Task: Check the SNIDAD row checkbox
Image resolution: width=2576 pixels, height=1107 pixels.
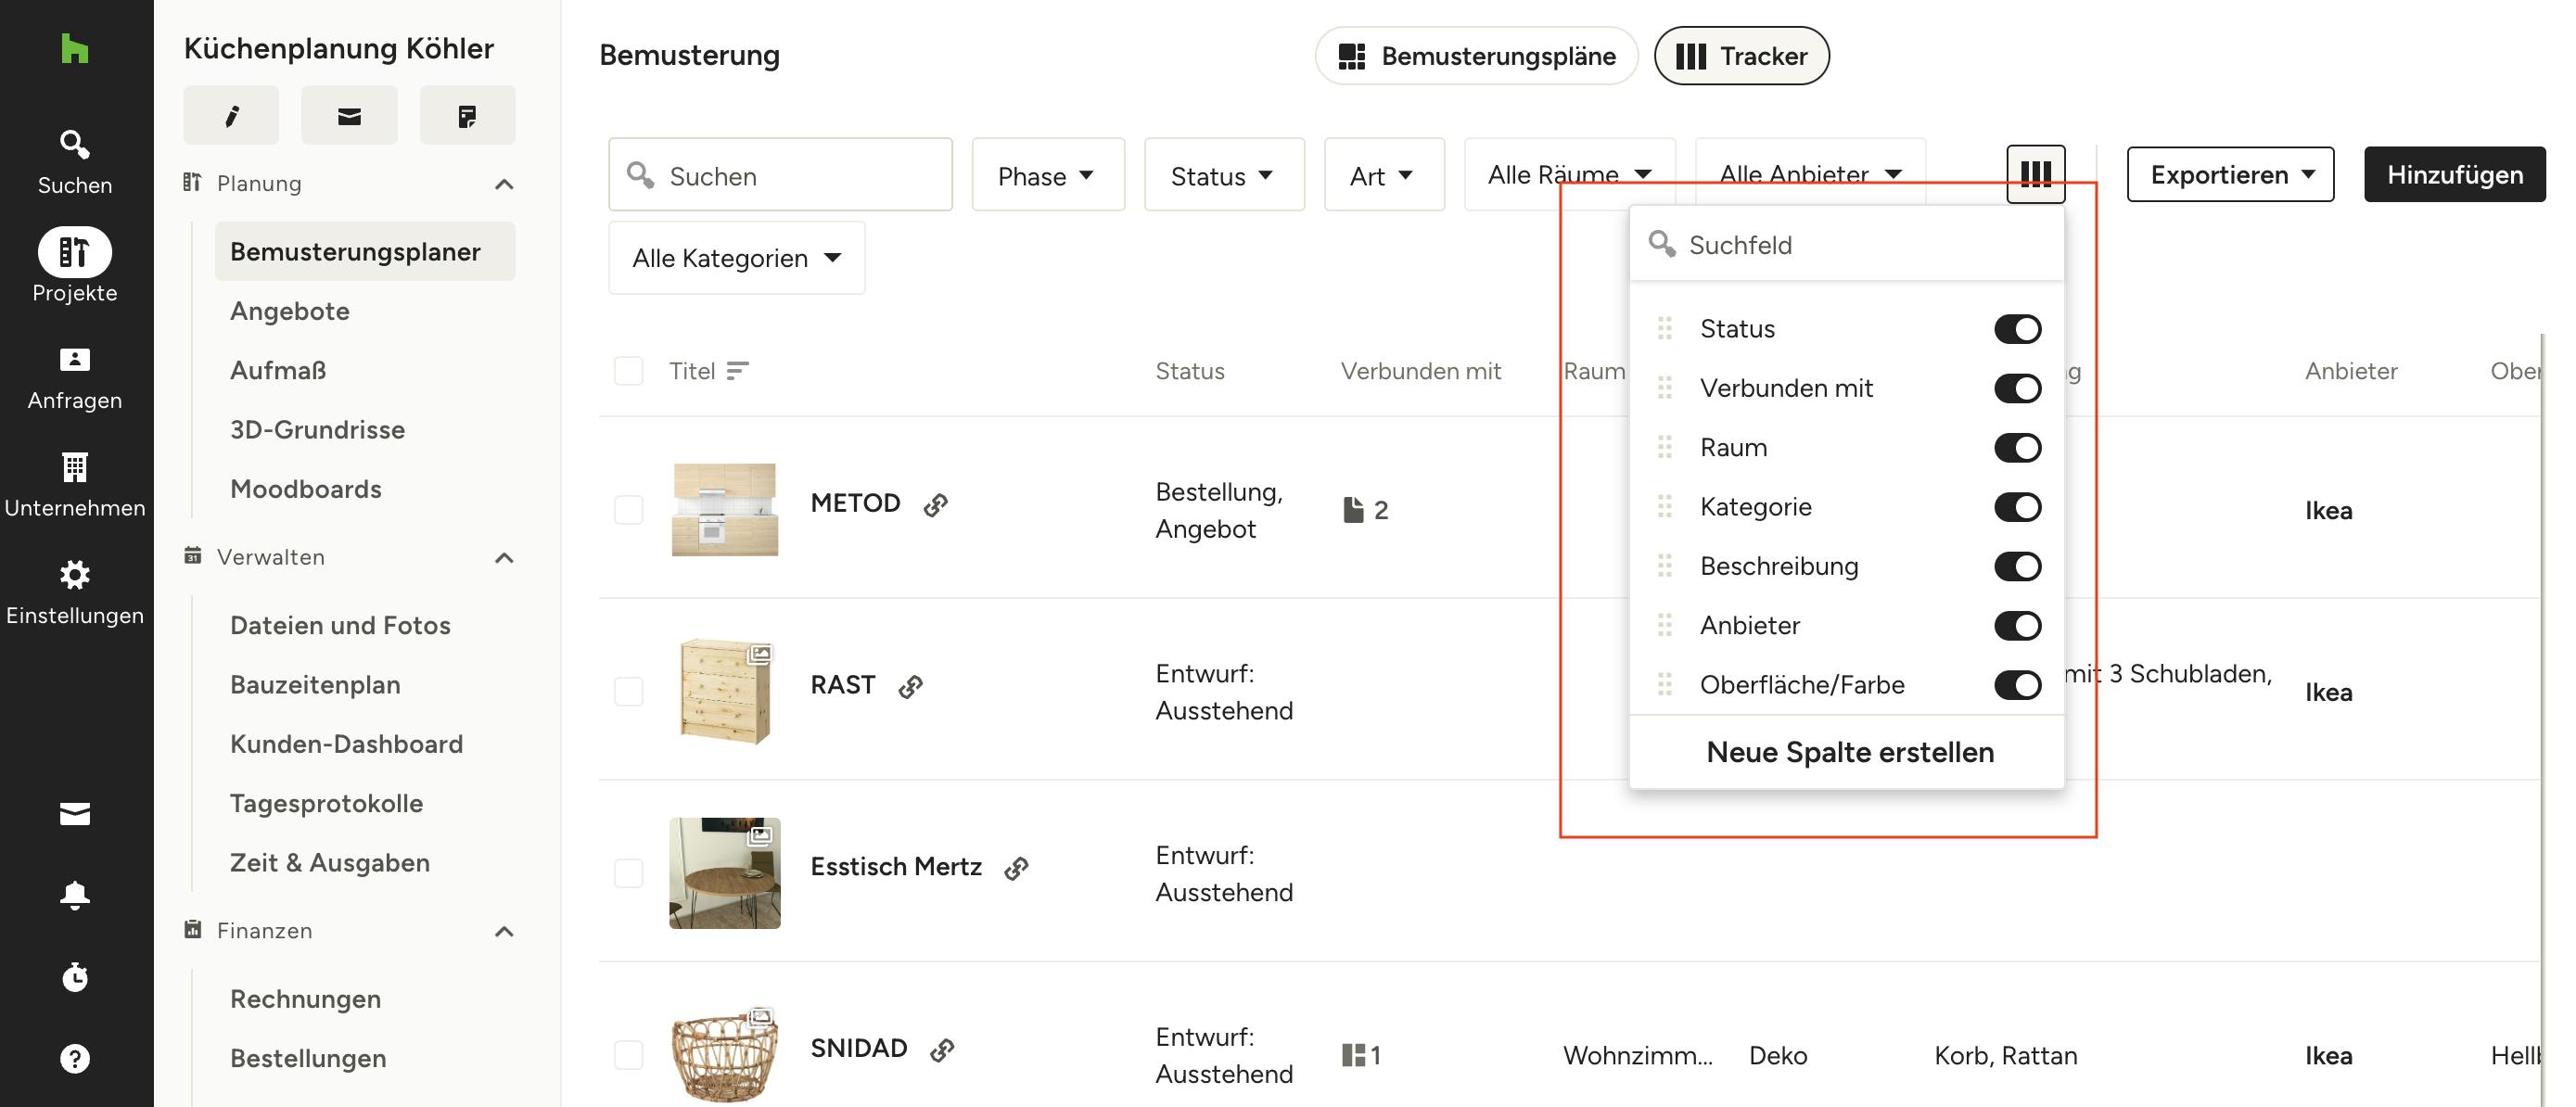Action: (628, 1054)
